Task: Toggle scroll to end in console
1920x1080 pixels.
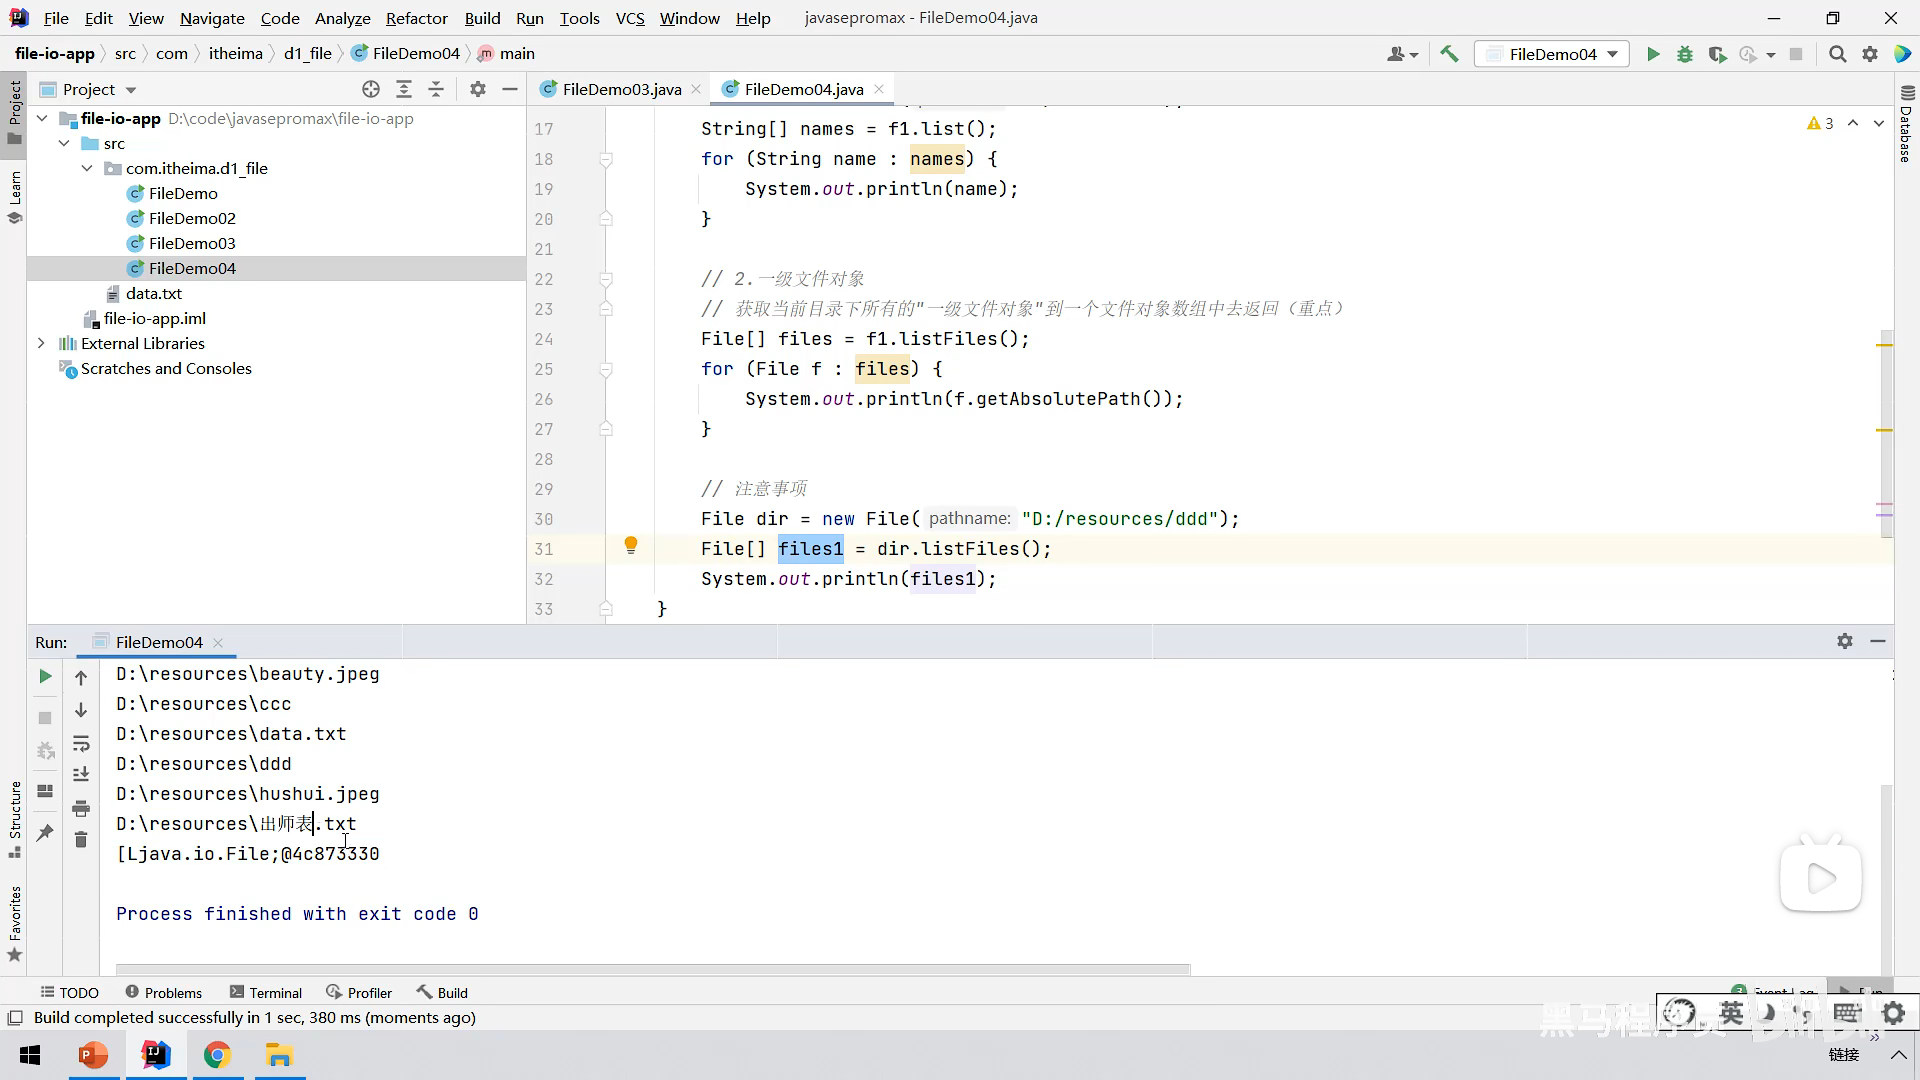Action: [x=81, y=775]
